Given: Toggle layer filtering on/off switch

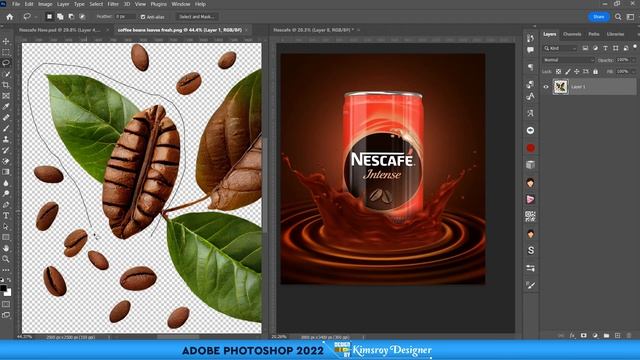Looking at the screenshot, I should point(635,47).
